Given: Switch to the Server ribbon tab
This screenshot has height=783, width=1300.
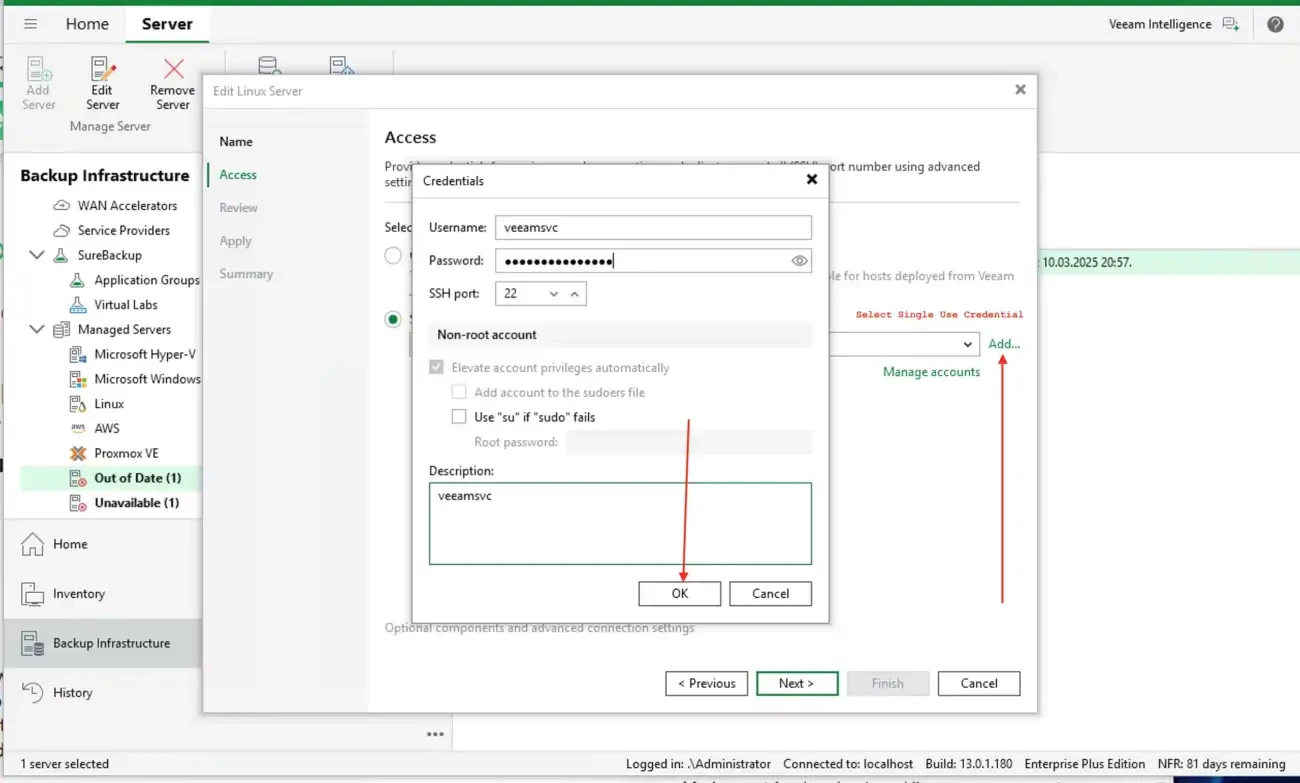Looking at the screenshot, I should coord(167,24).
